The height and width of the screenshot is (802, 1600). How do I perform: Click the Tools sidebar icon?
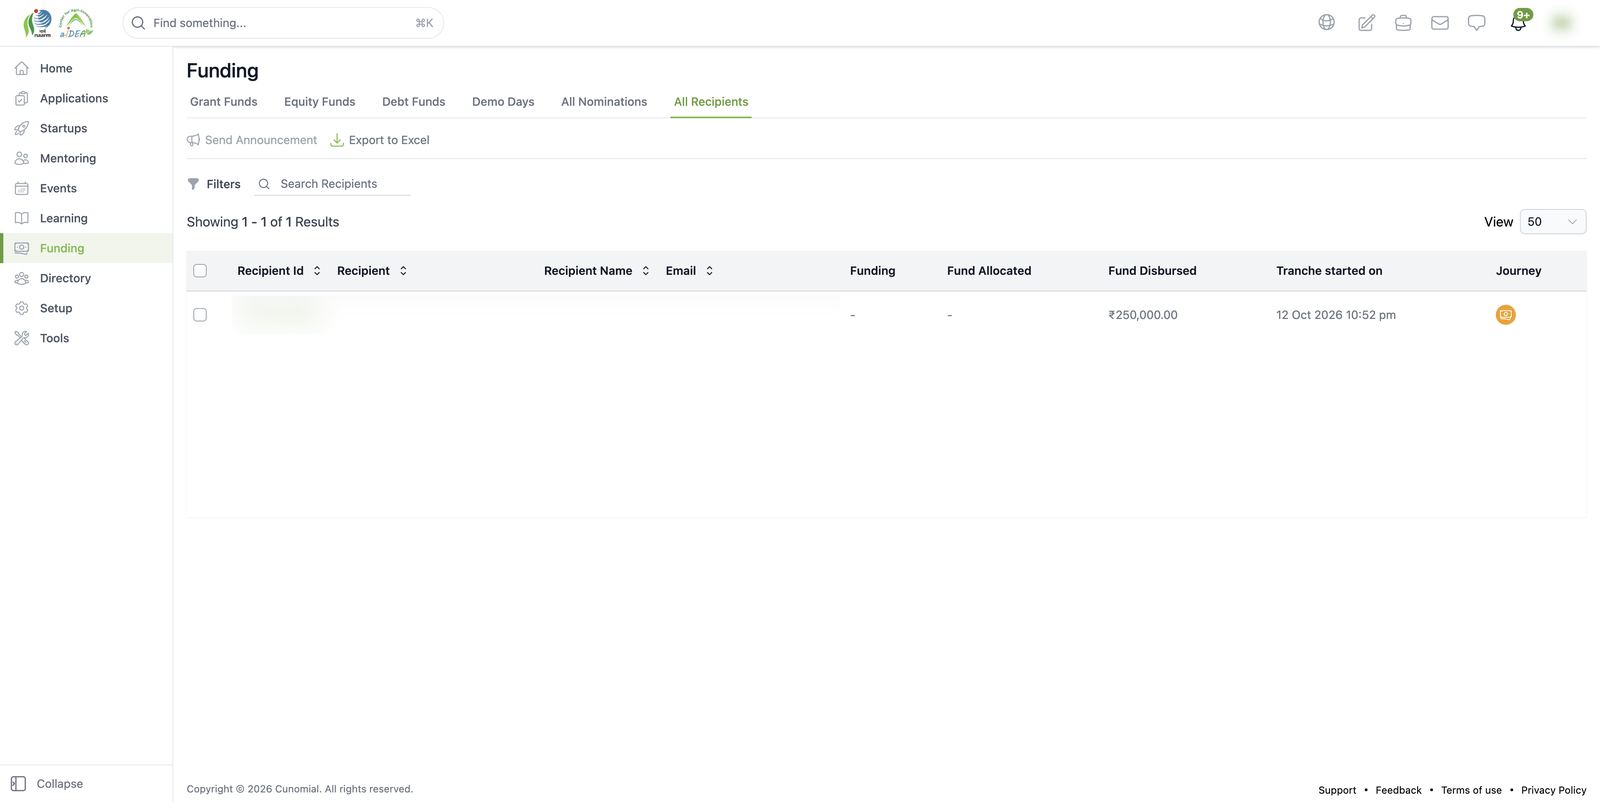click(x=22, y=338)
